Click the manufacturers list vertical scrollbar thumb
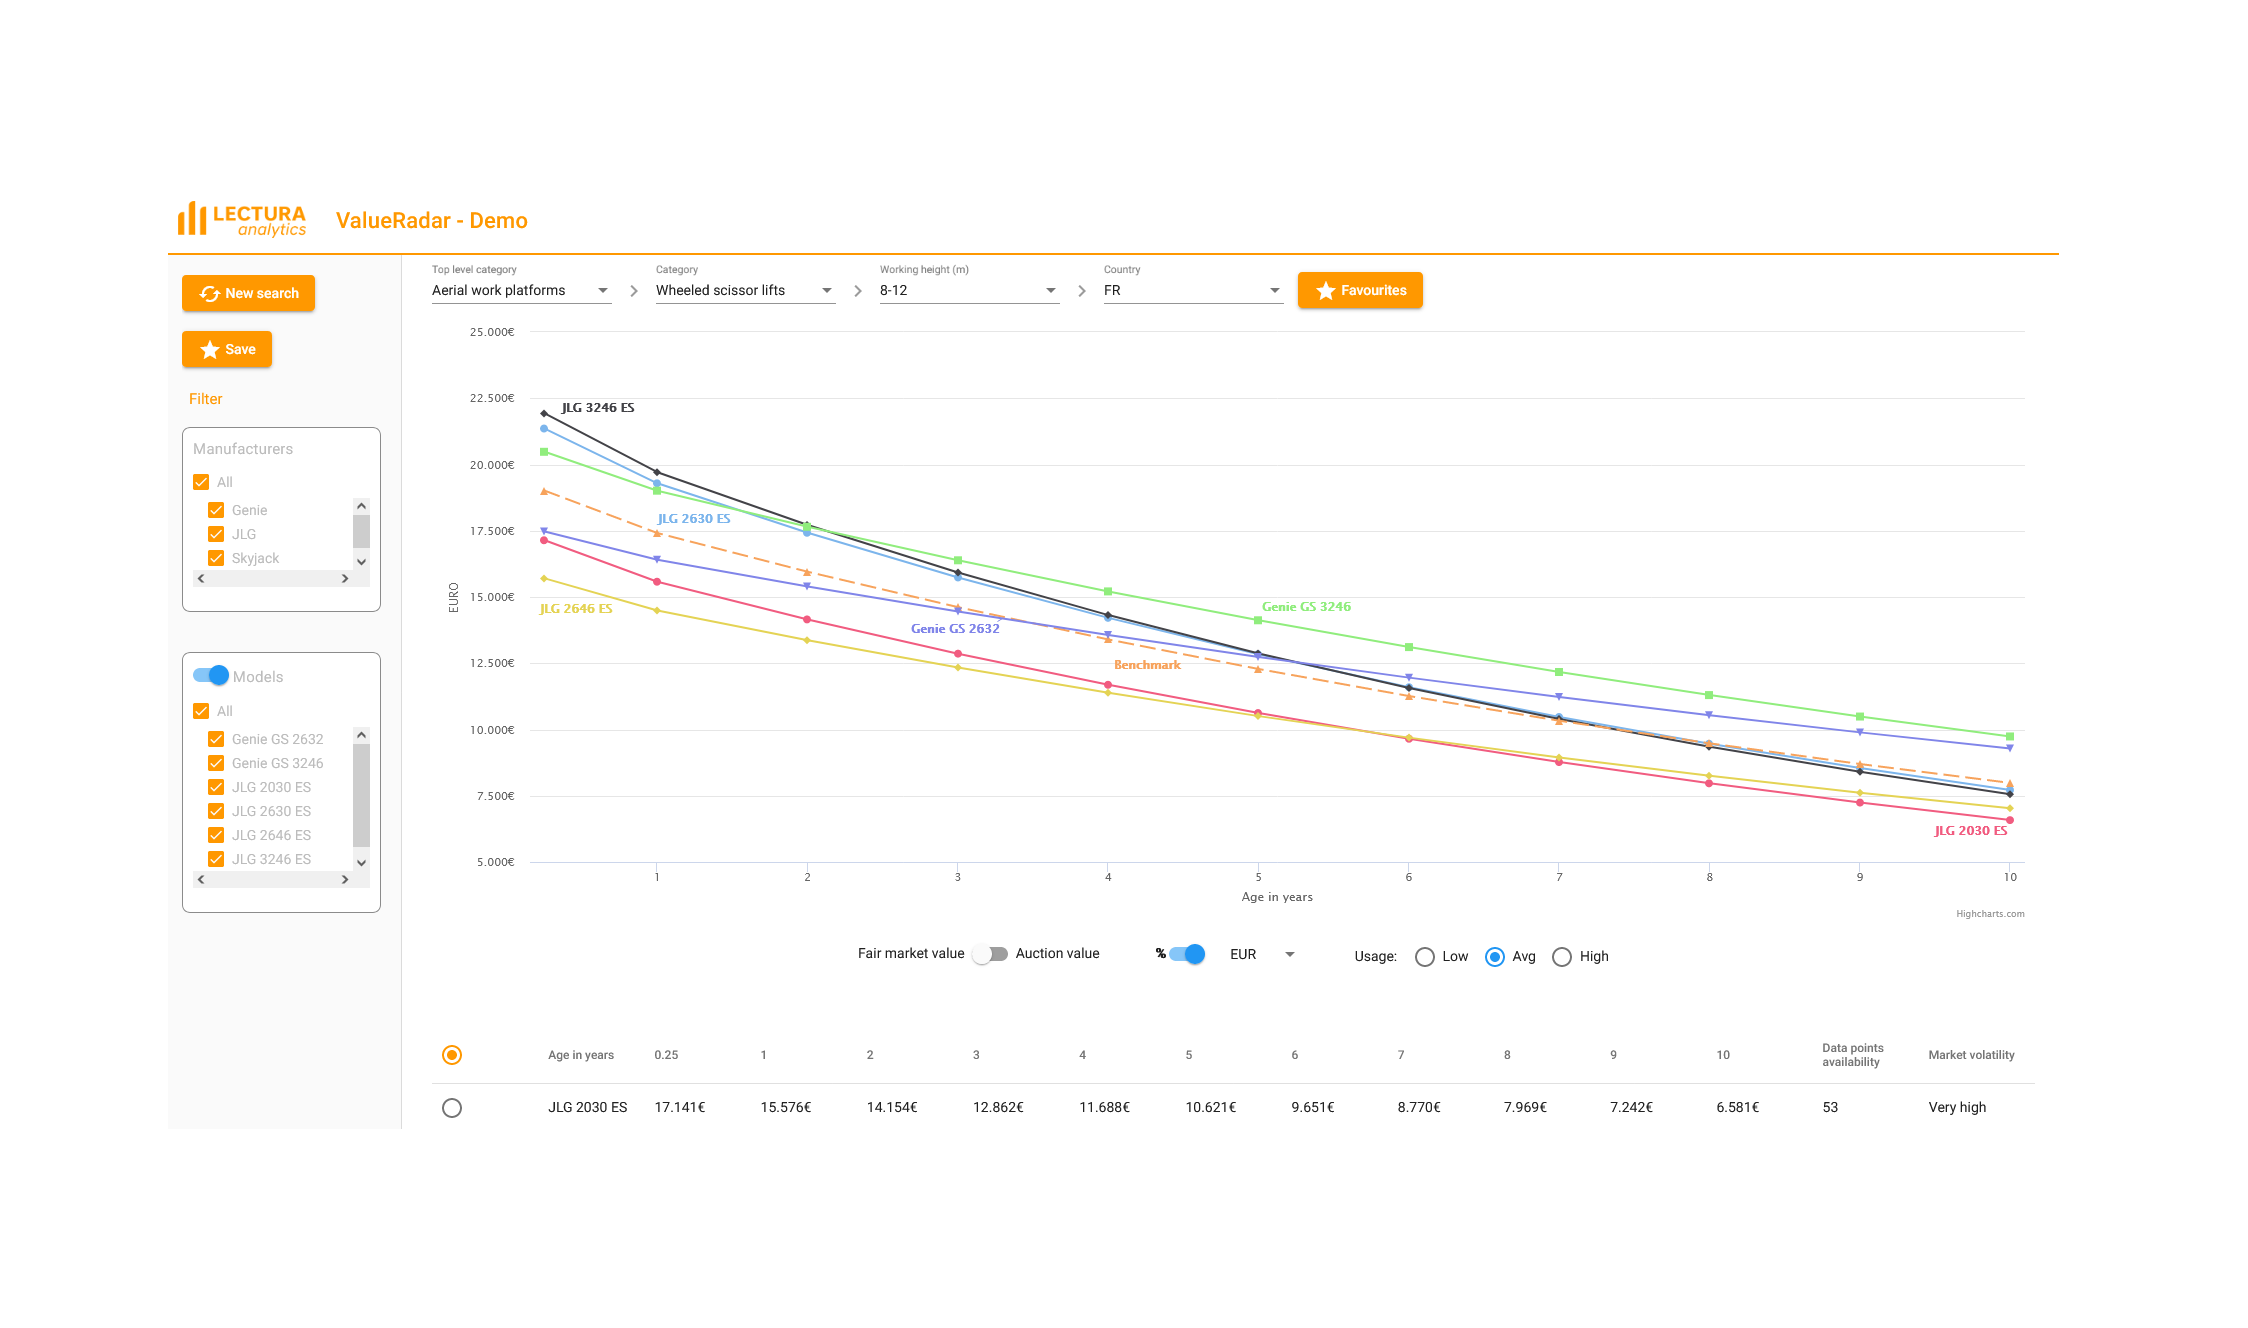This screenshot has height=1328, width=2248. [x=362, y=531]
